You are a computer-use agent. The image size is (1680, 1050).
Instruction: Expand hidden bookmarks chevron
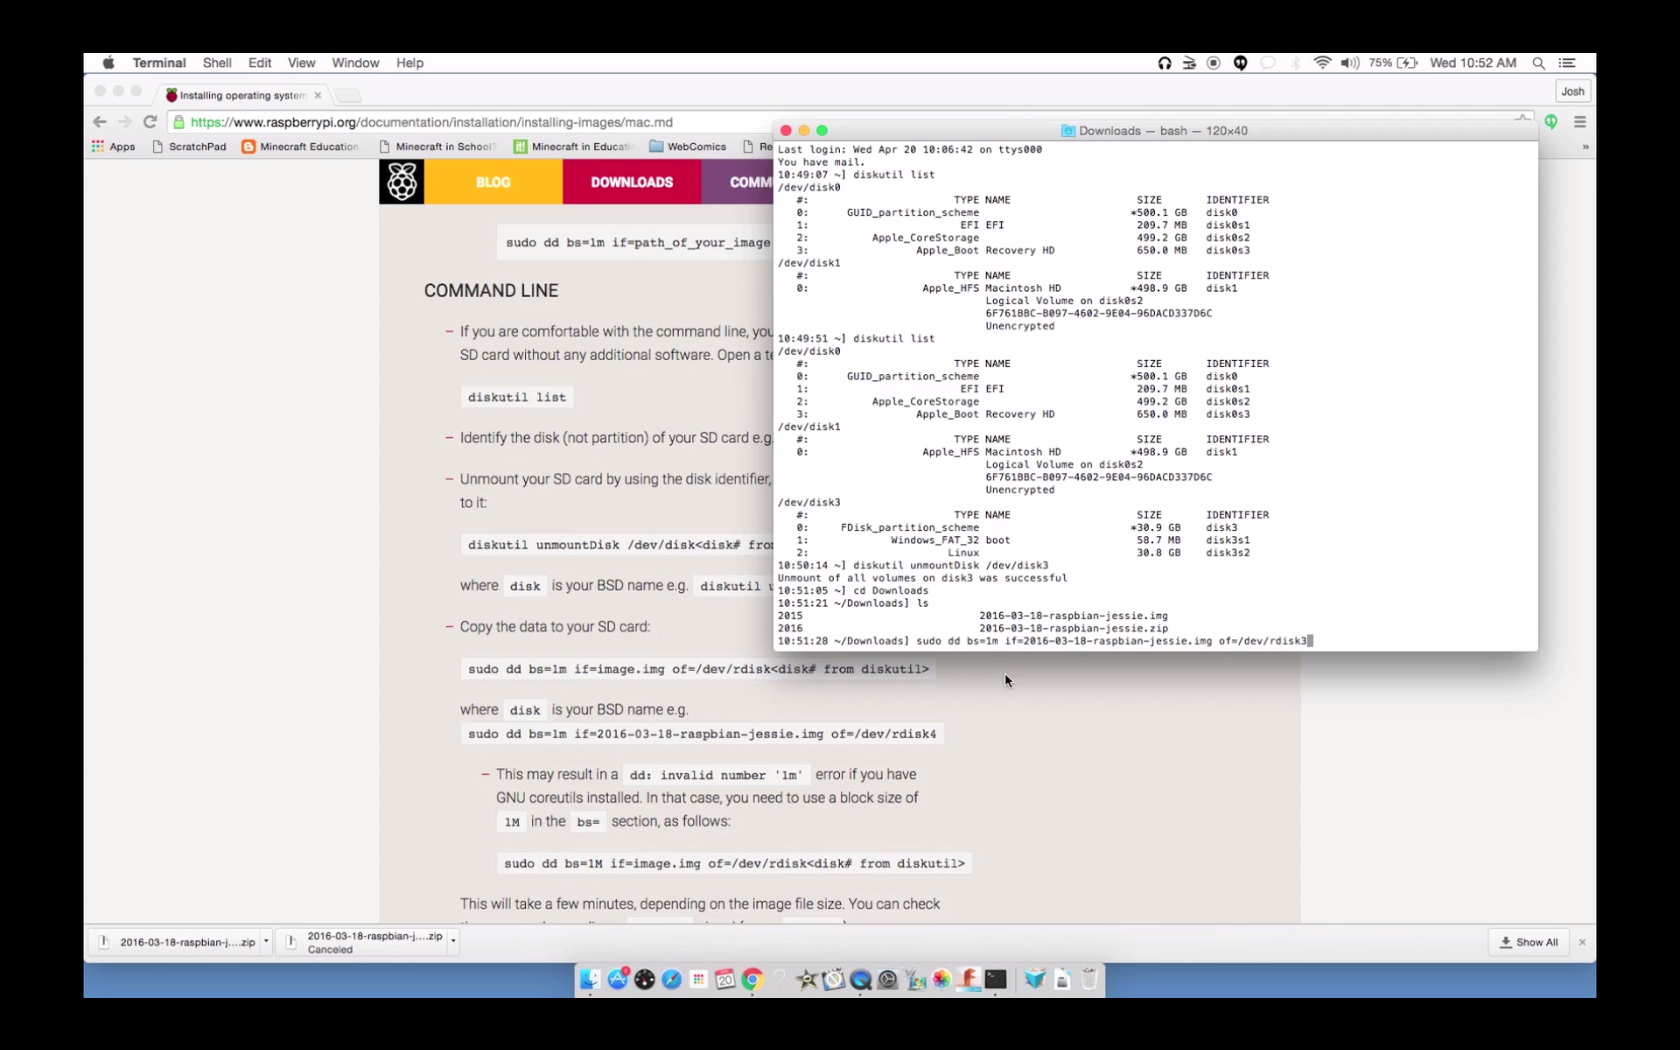click(1585, 147)
